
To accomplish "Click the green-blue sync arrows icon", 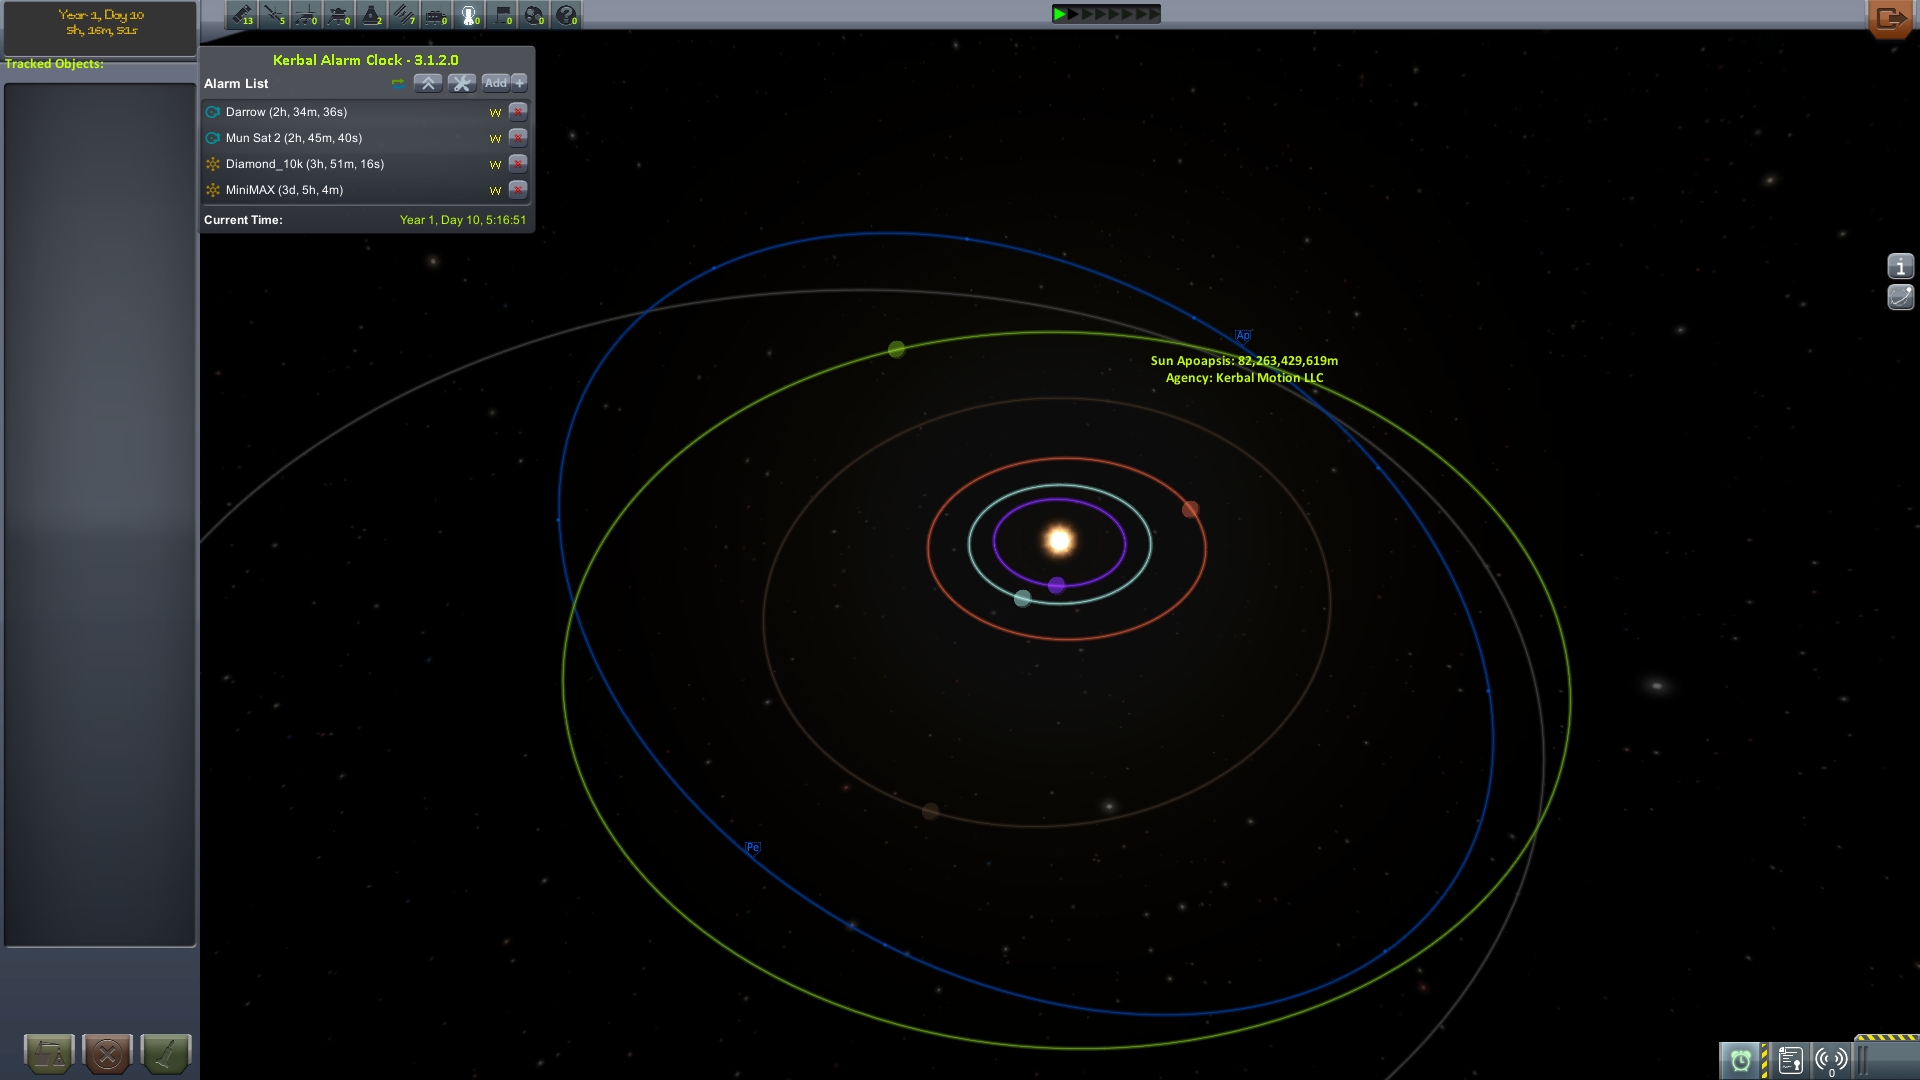I will (398, 83).
